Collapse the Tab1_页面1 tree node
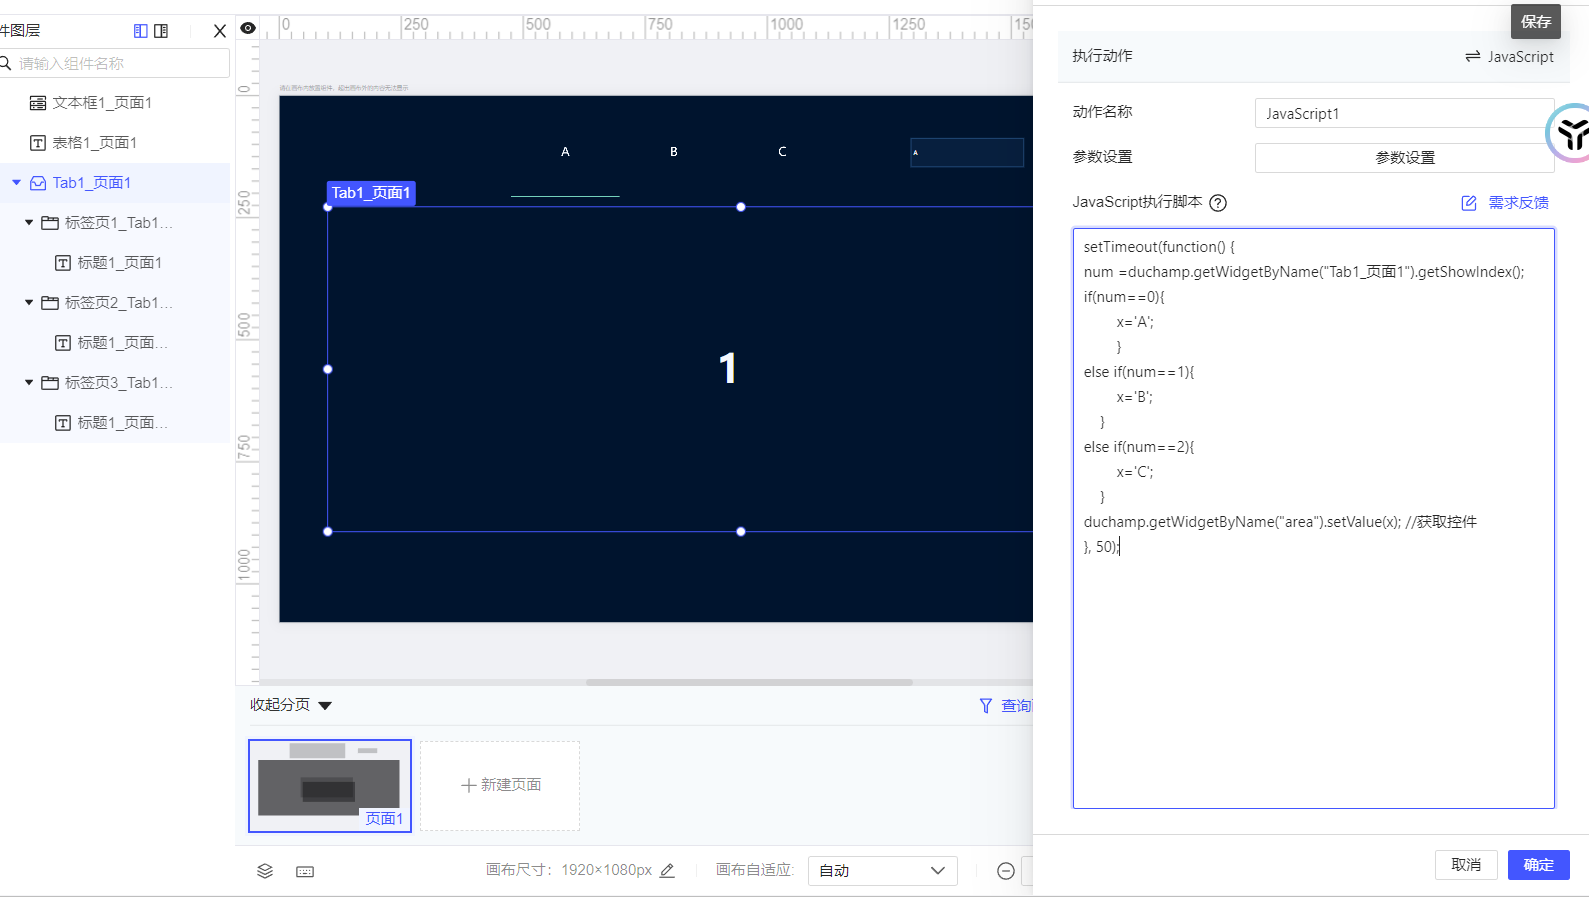Screen dimensions: 1589x897 point(16,183)
